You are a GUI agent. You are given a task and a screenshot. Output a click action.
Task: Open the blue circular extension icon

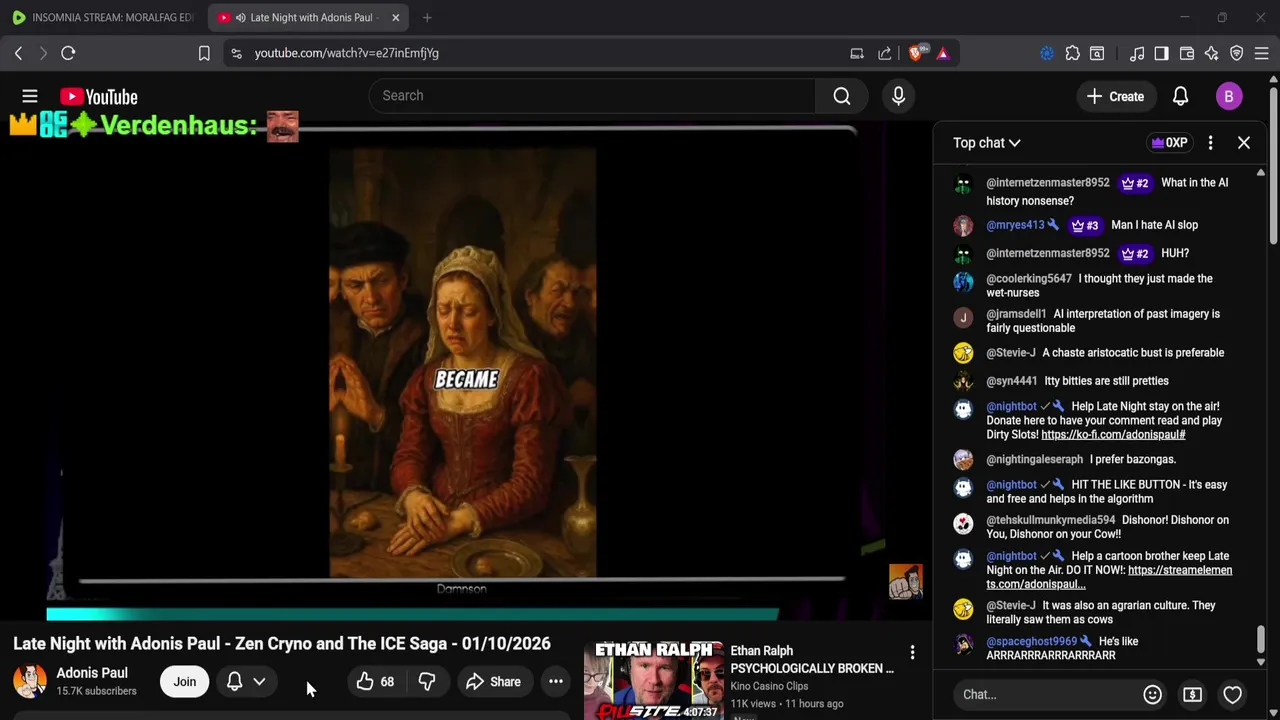(x=1047, y=53)
